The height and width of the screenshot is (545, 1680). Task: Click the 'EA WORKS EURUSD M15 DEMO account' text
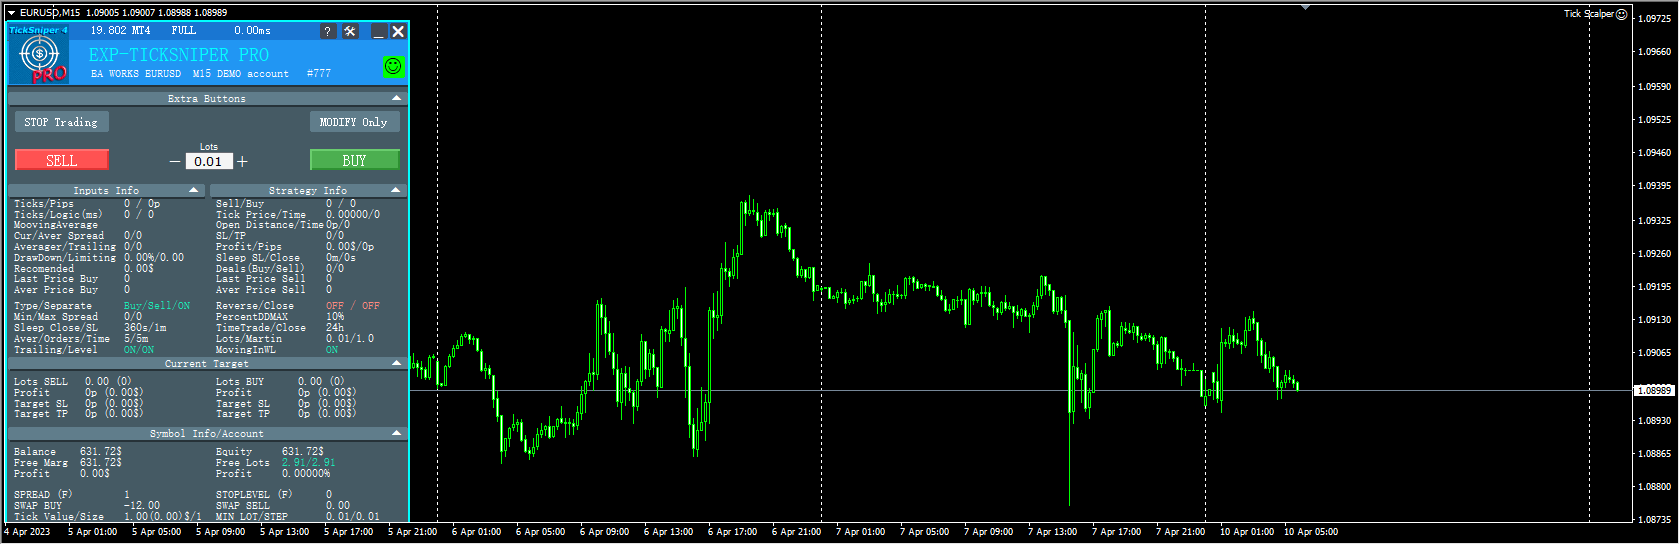(190, 74)
